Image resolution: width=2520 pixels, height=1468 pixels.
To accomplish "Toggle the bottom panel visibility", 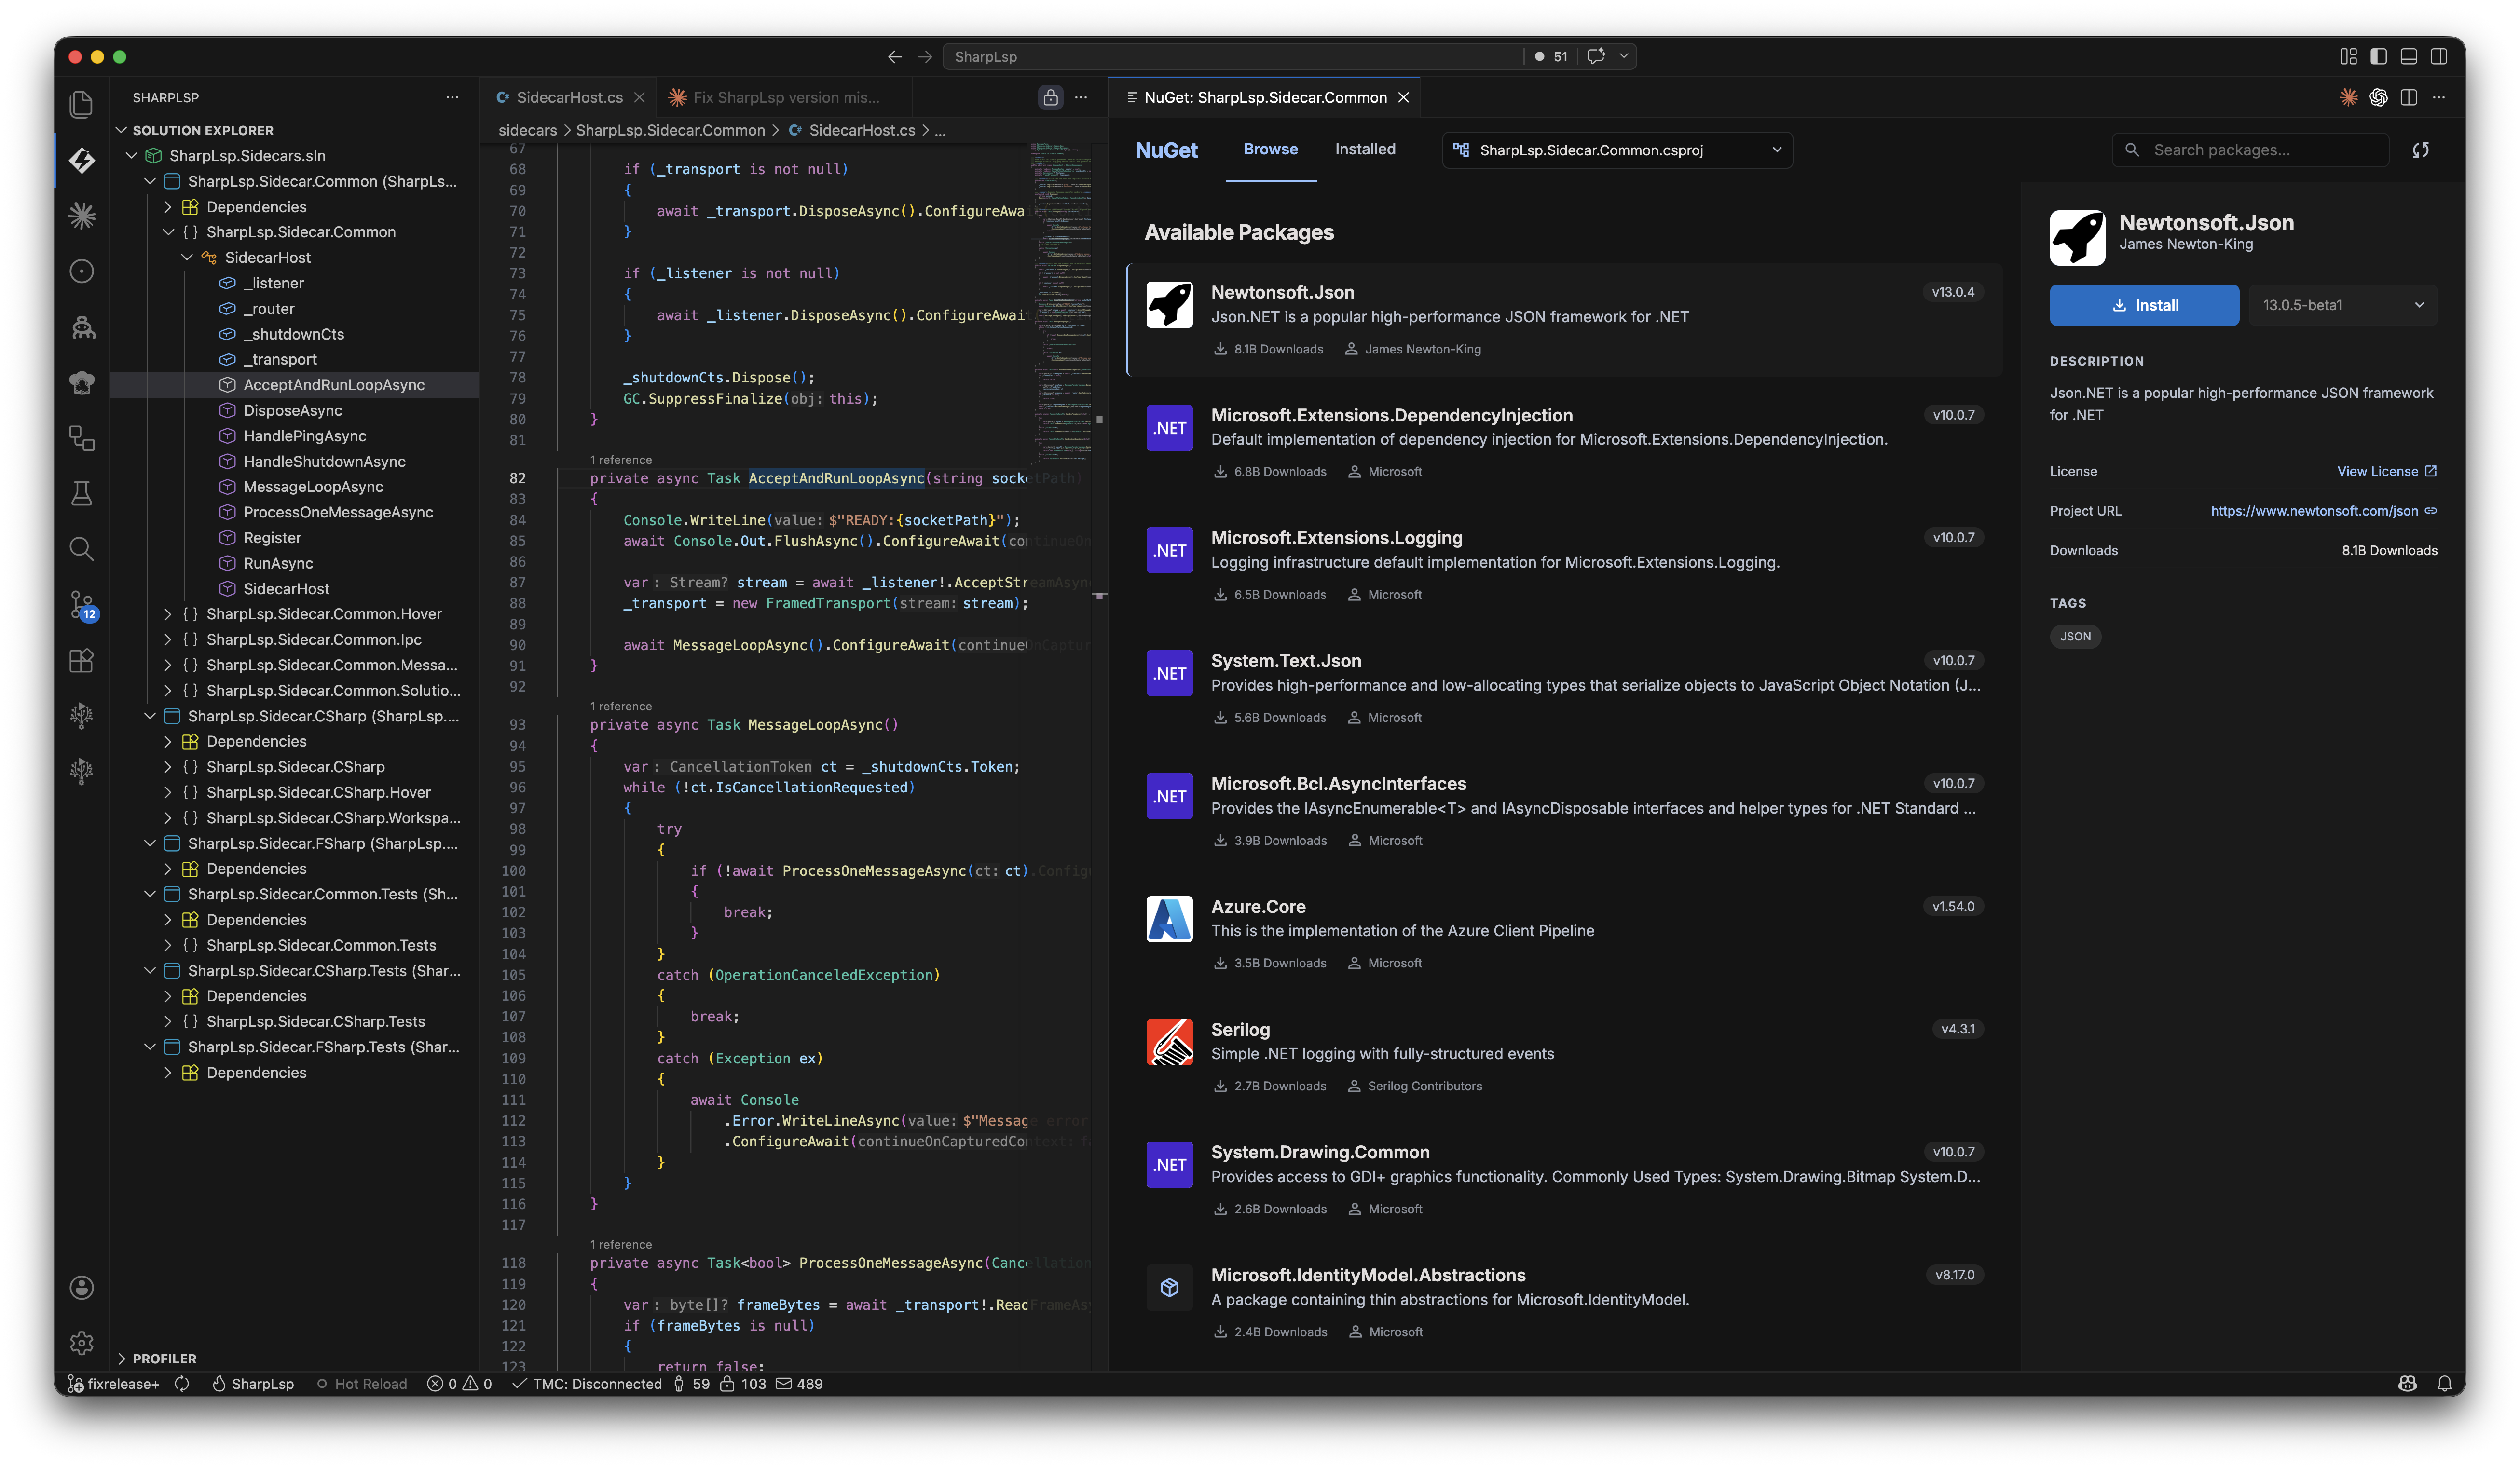I will pos(2408,57).
